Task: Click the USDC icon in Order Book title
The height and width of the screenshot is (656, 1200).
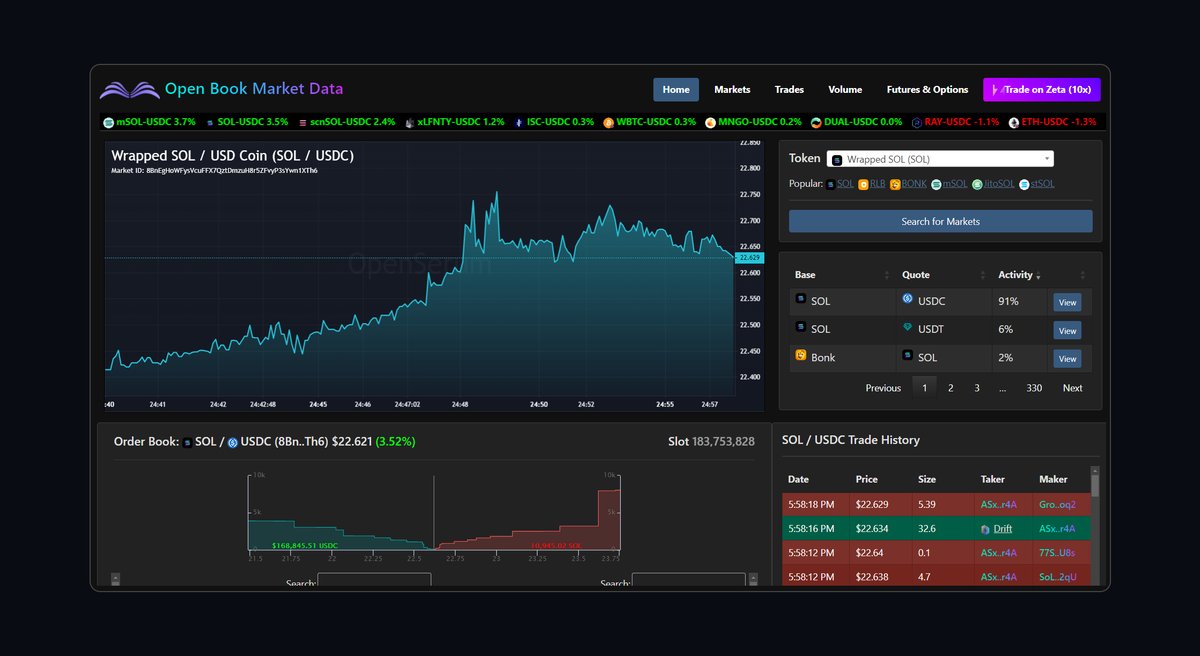Action: [x=233, y=442]
